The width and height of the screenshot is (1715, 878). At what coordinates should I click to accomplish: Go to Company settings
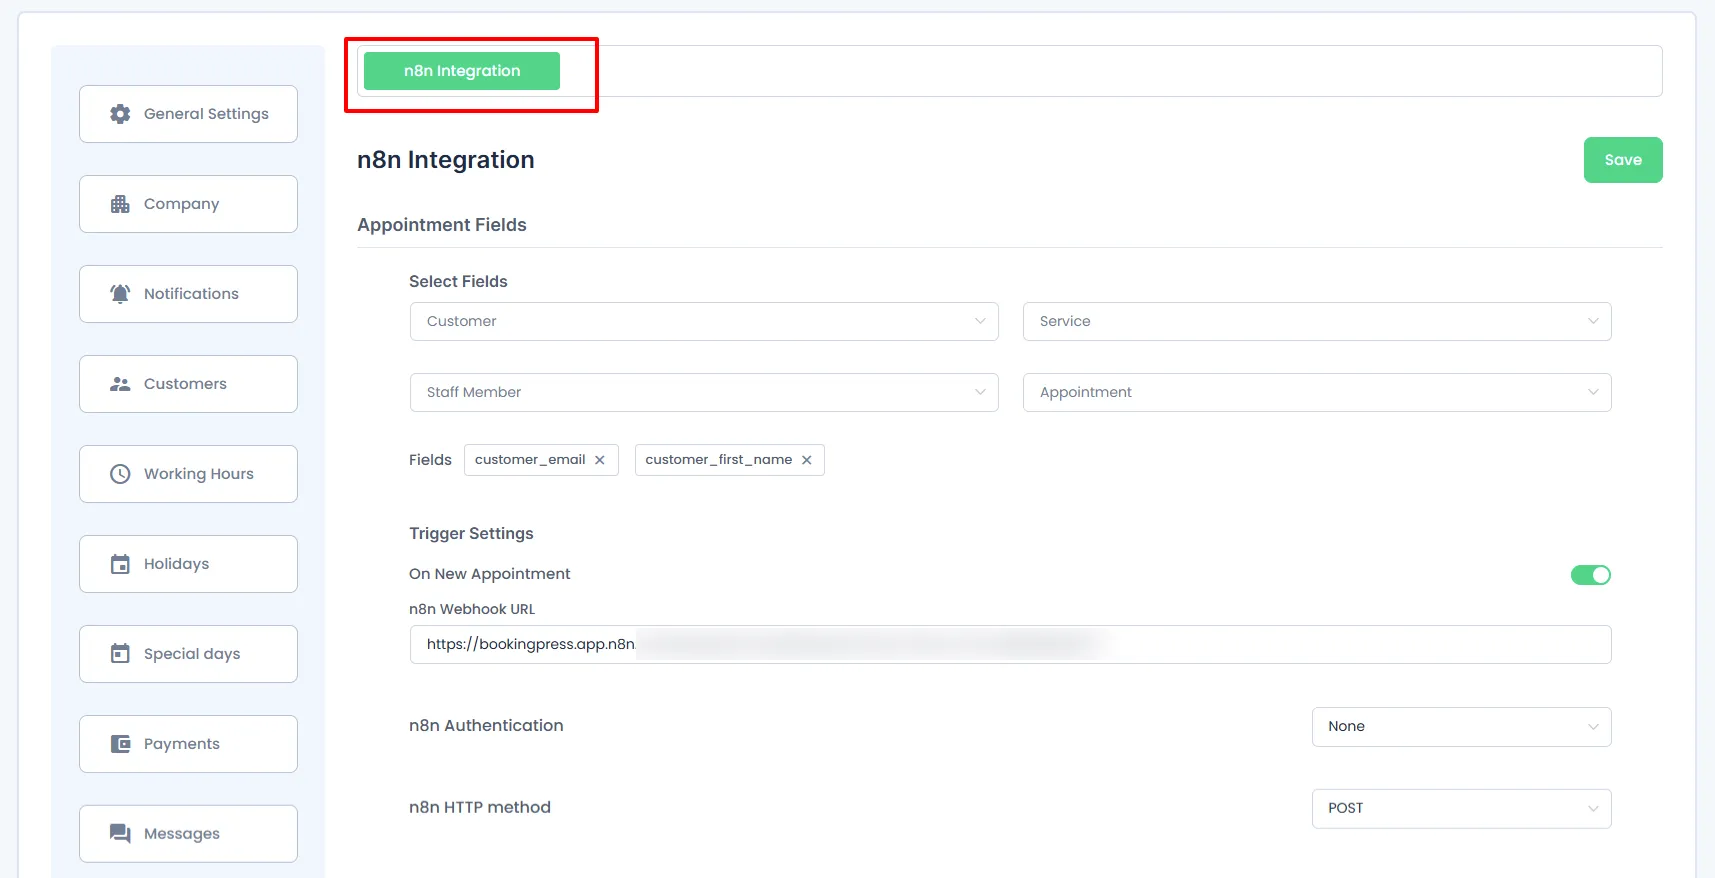click(188, 204)
